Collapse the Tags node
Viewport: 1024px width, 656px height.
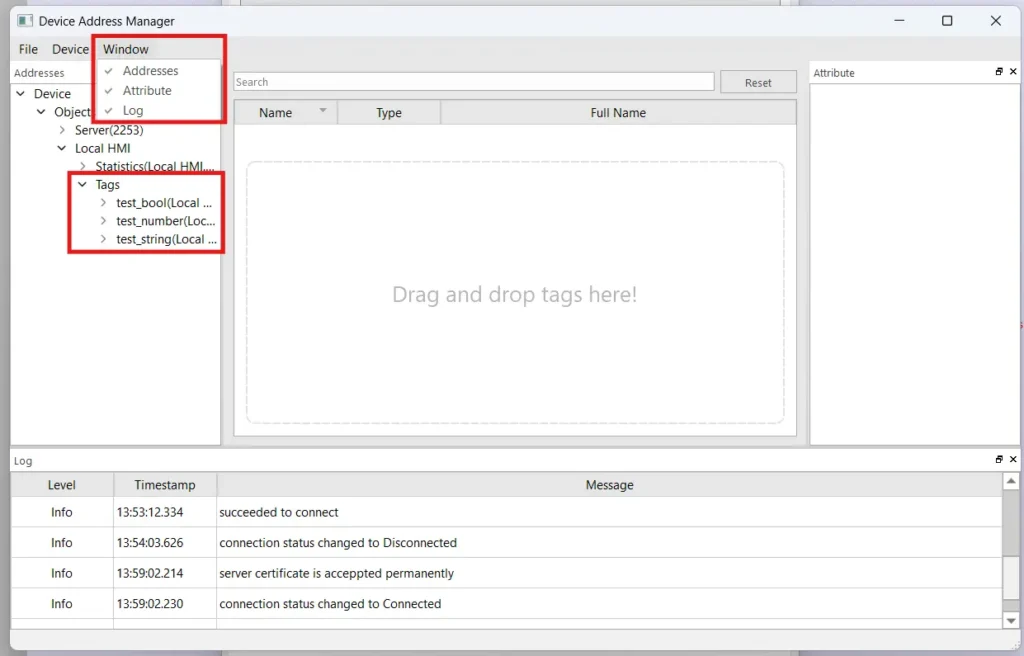pyautogui.click(x=84, y=184)
